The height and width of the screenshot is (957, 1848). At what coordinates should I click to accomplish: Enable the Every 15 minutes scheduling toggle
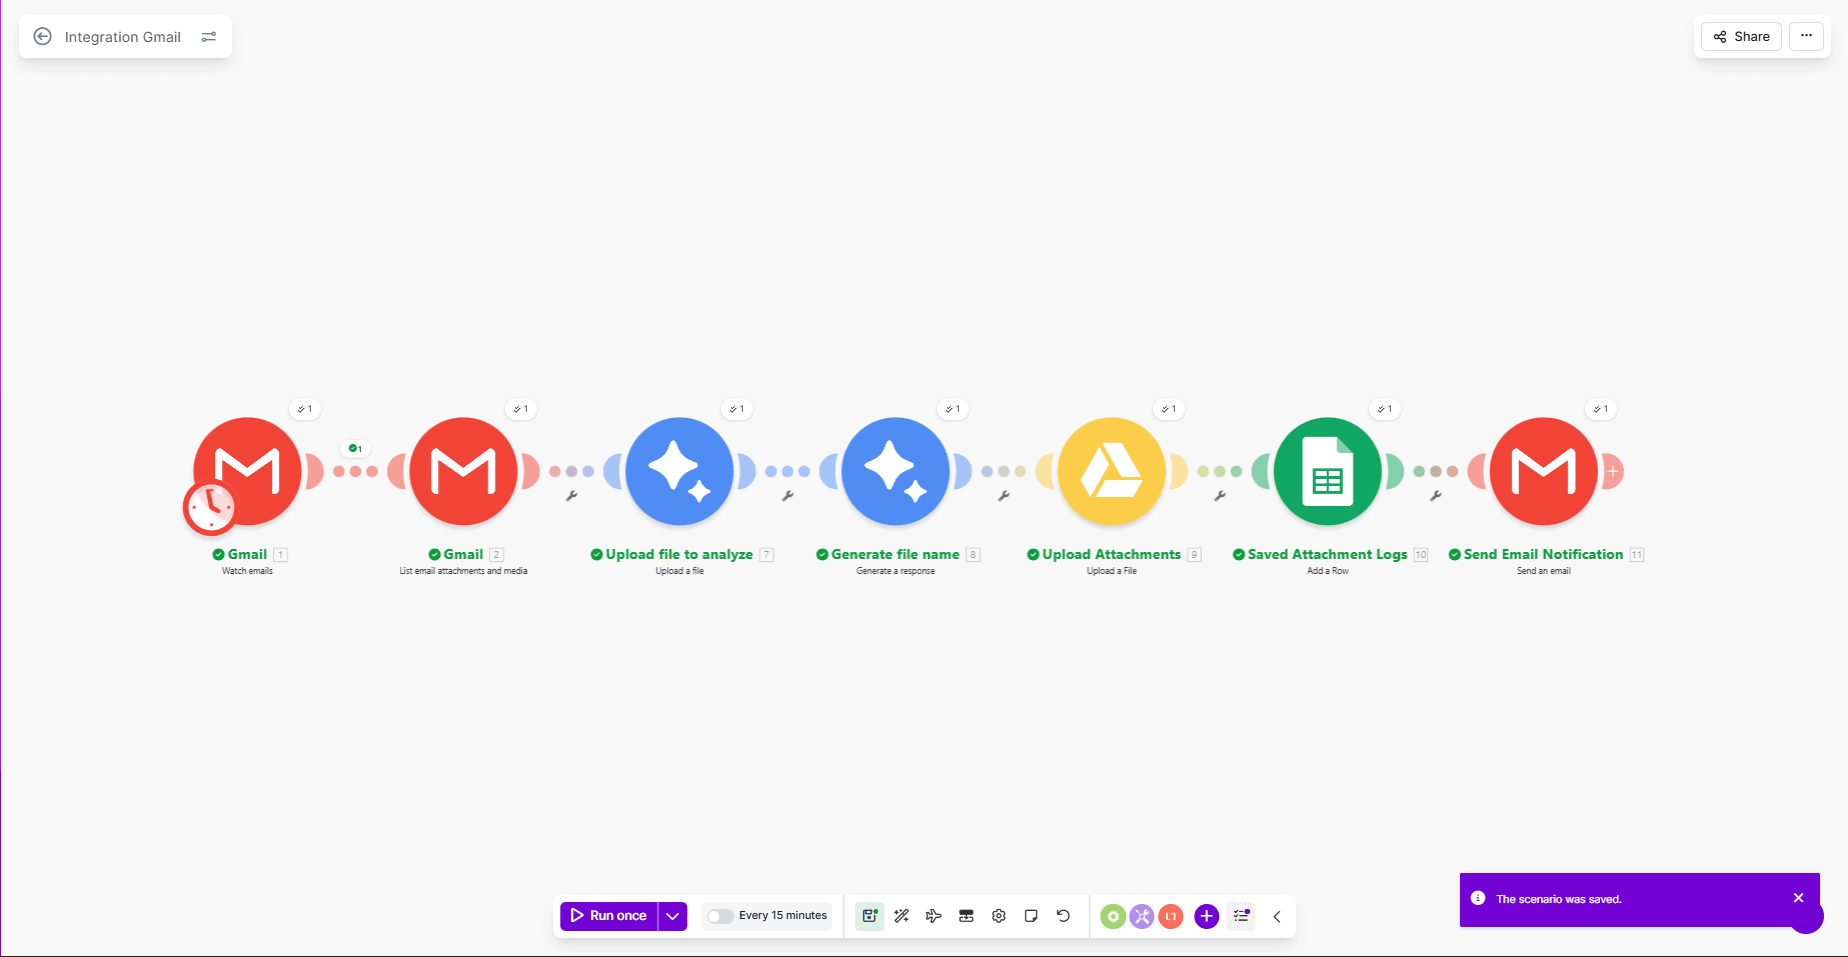point(719,915)
